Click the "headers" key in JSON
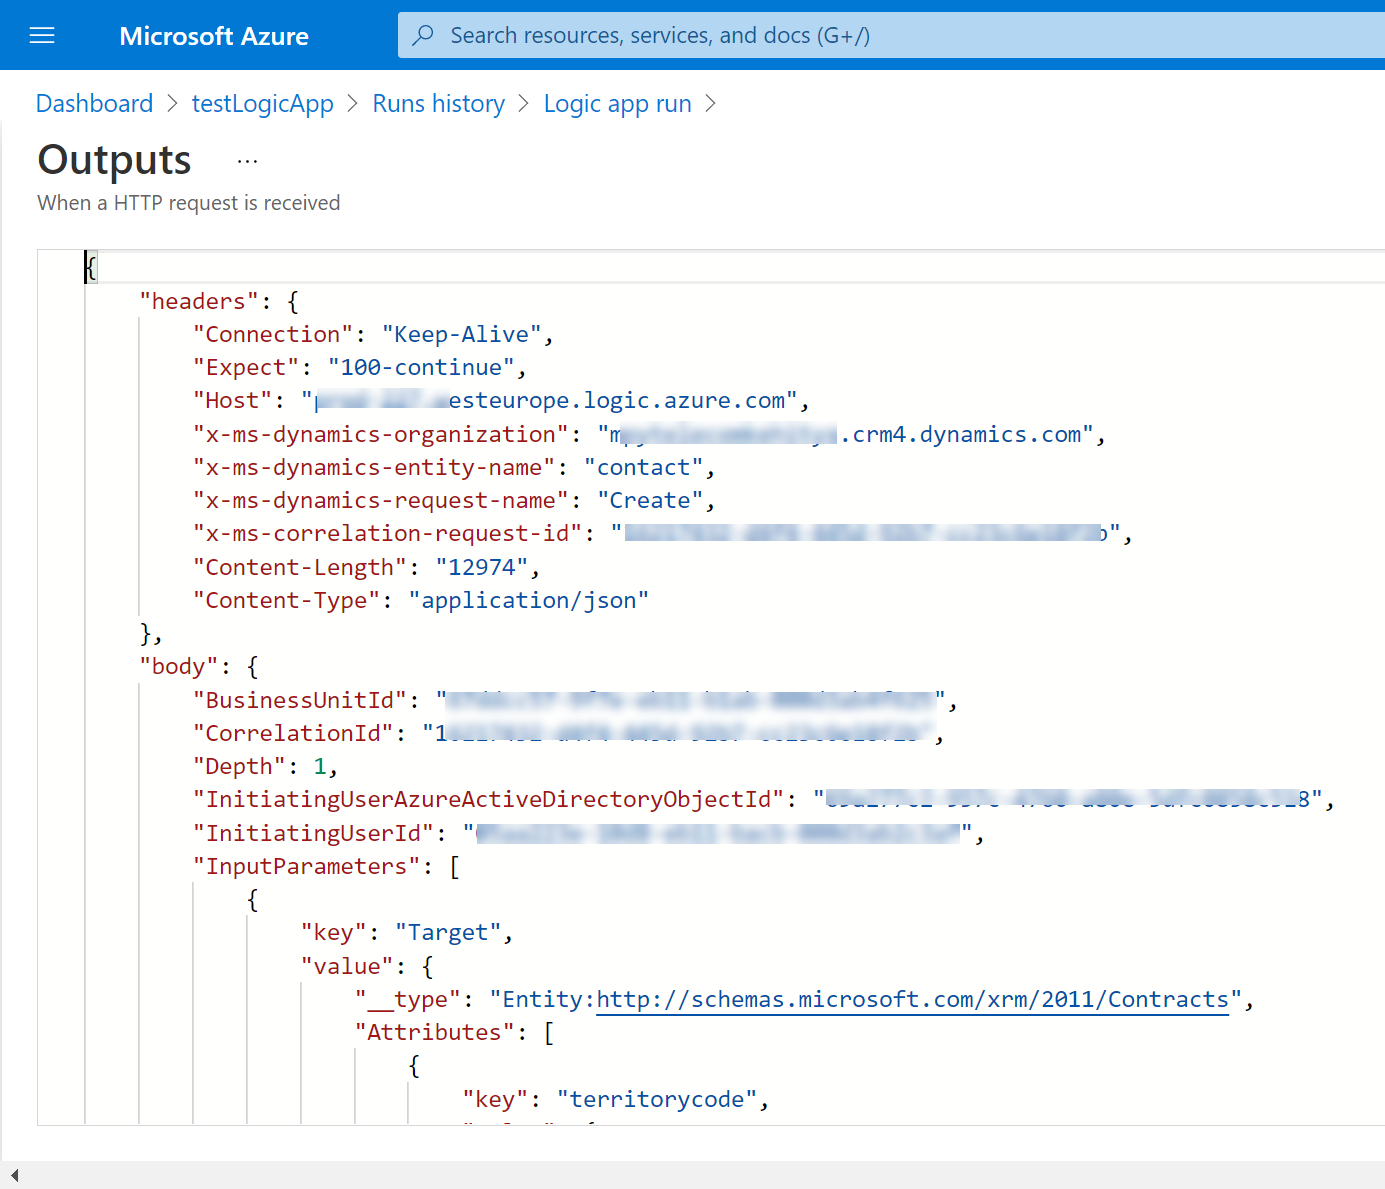The width and height of the screenshot is (1385, 1189). (x=198, y=302)
